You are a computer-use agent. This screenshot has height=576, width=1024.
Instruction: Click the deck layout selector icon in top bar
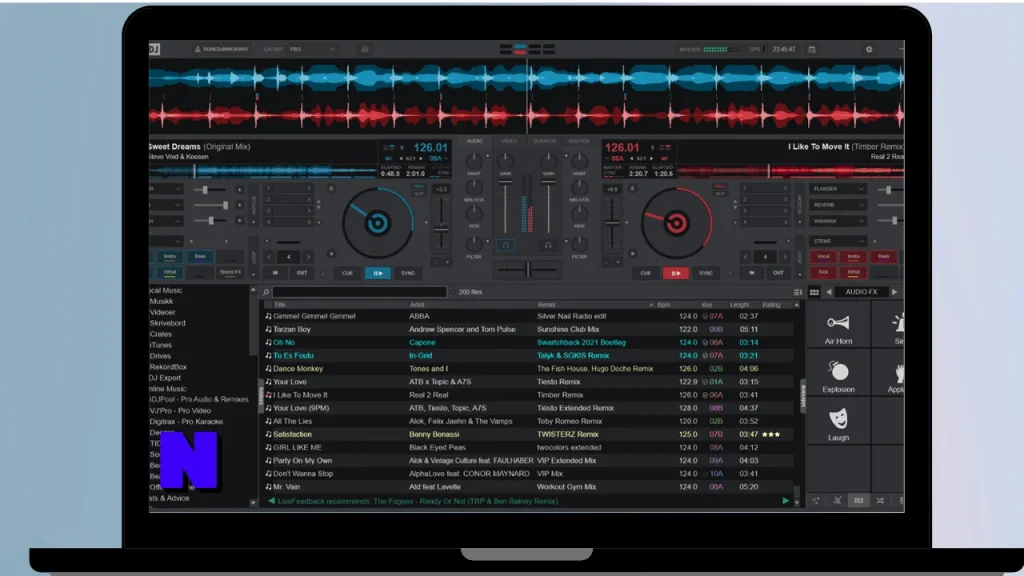(527, 50)
